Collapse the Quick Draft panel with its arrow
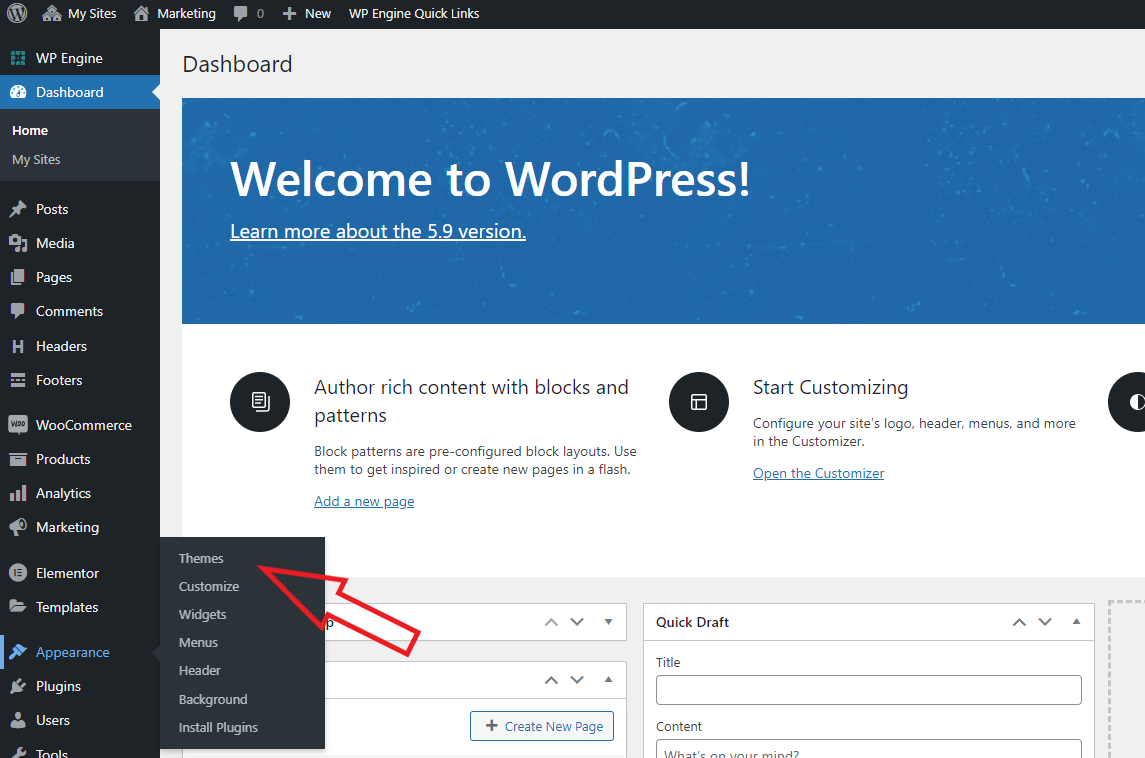Image resolution: width=1145 pixels, height=758 pixels. 1077,621
